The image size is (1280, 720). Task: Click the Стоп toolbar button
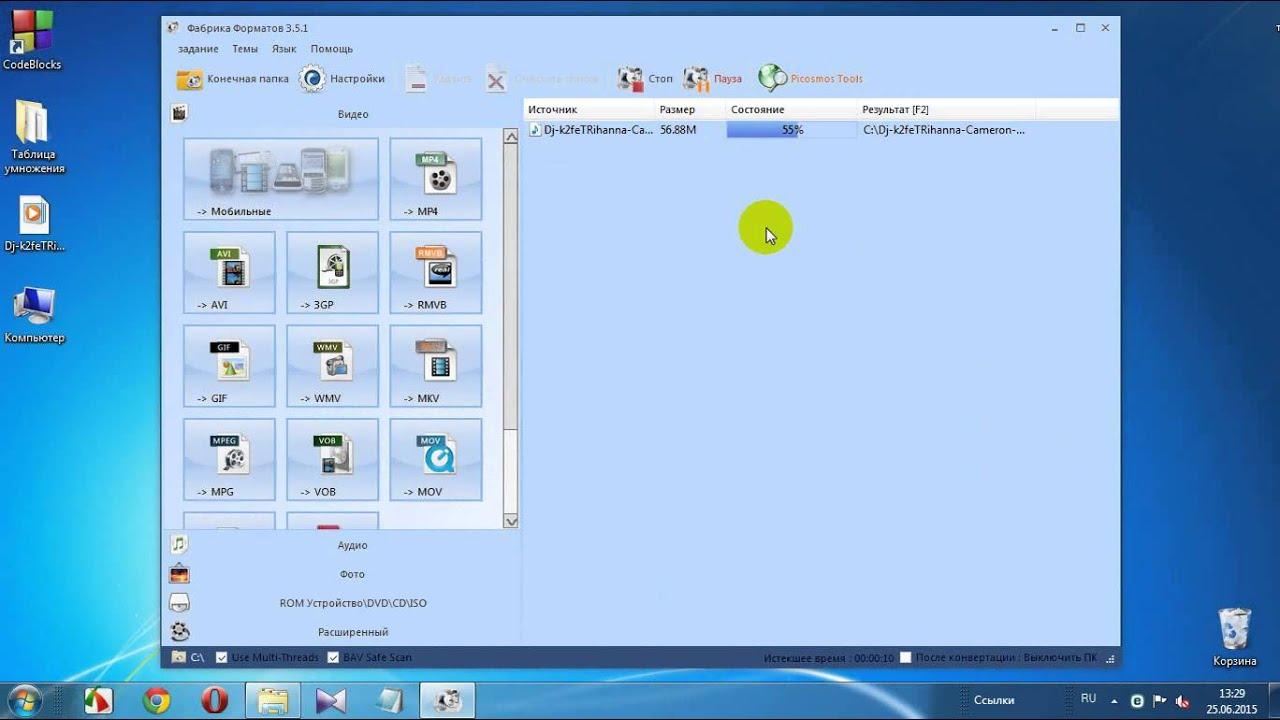[645, 79]
